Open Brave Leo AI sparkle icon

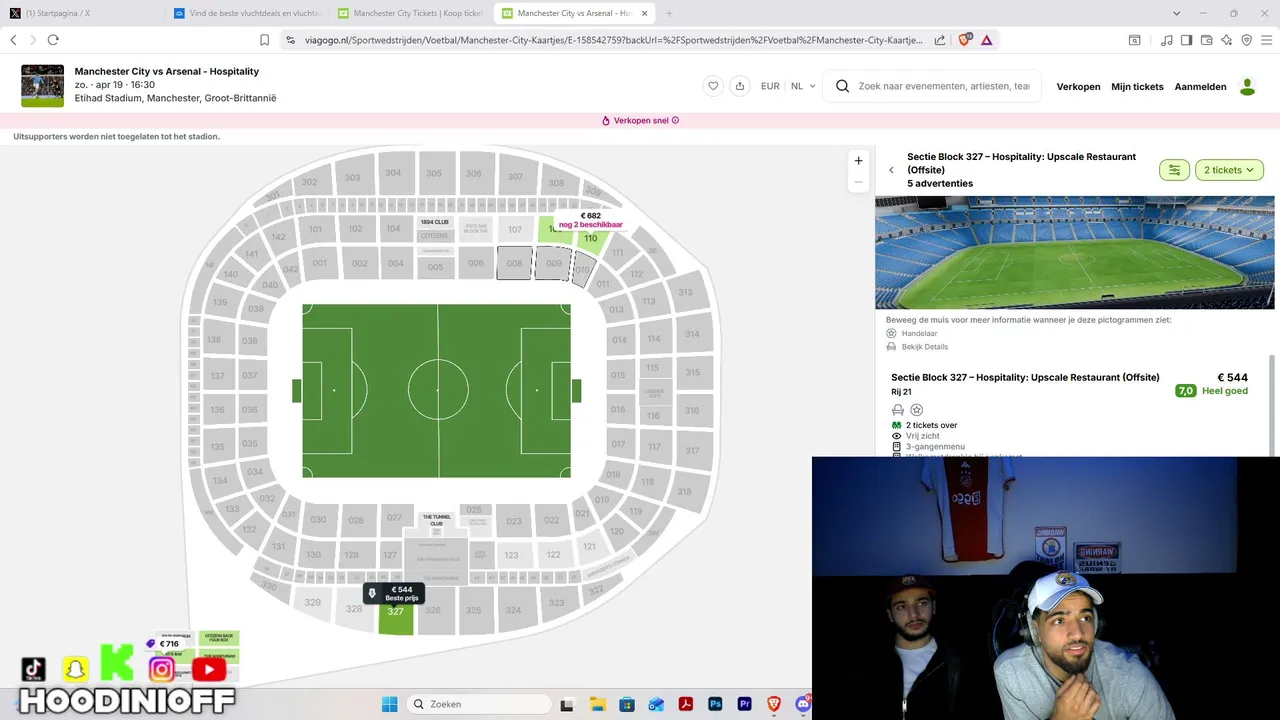click(x=1227, y=40)
